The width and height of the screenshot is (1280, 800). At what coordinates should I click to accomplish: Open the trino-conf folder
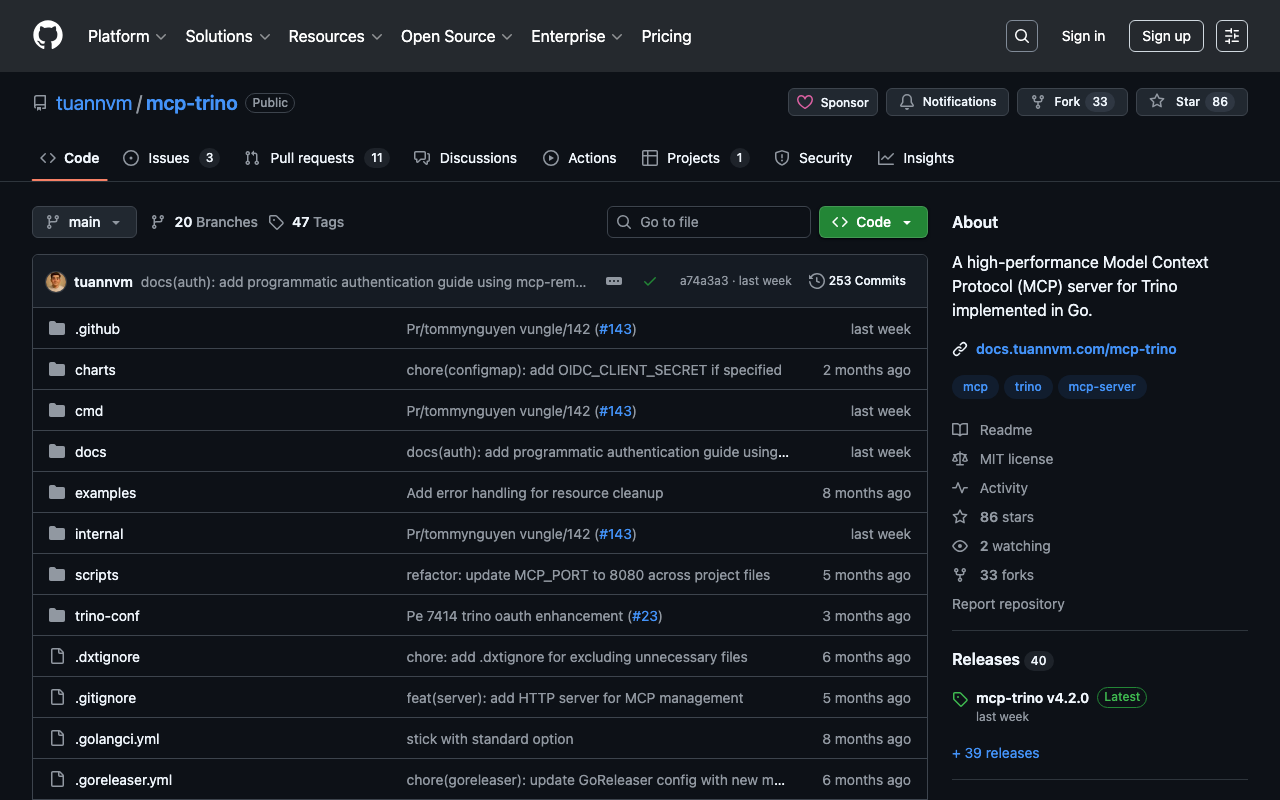(x=107, y=616)
